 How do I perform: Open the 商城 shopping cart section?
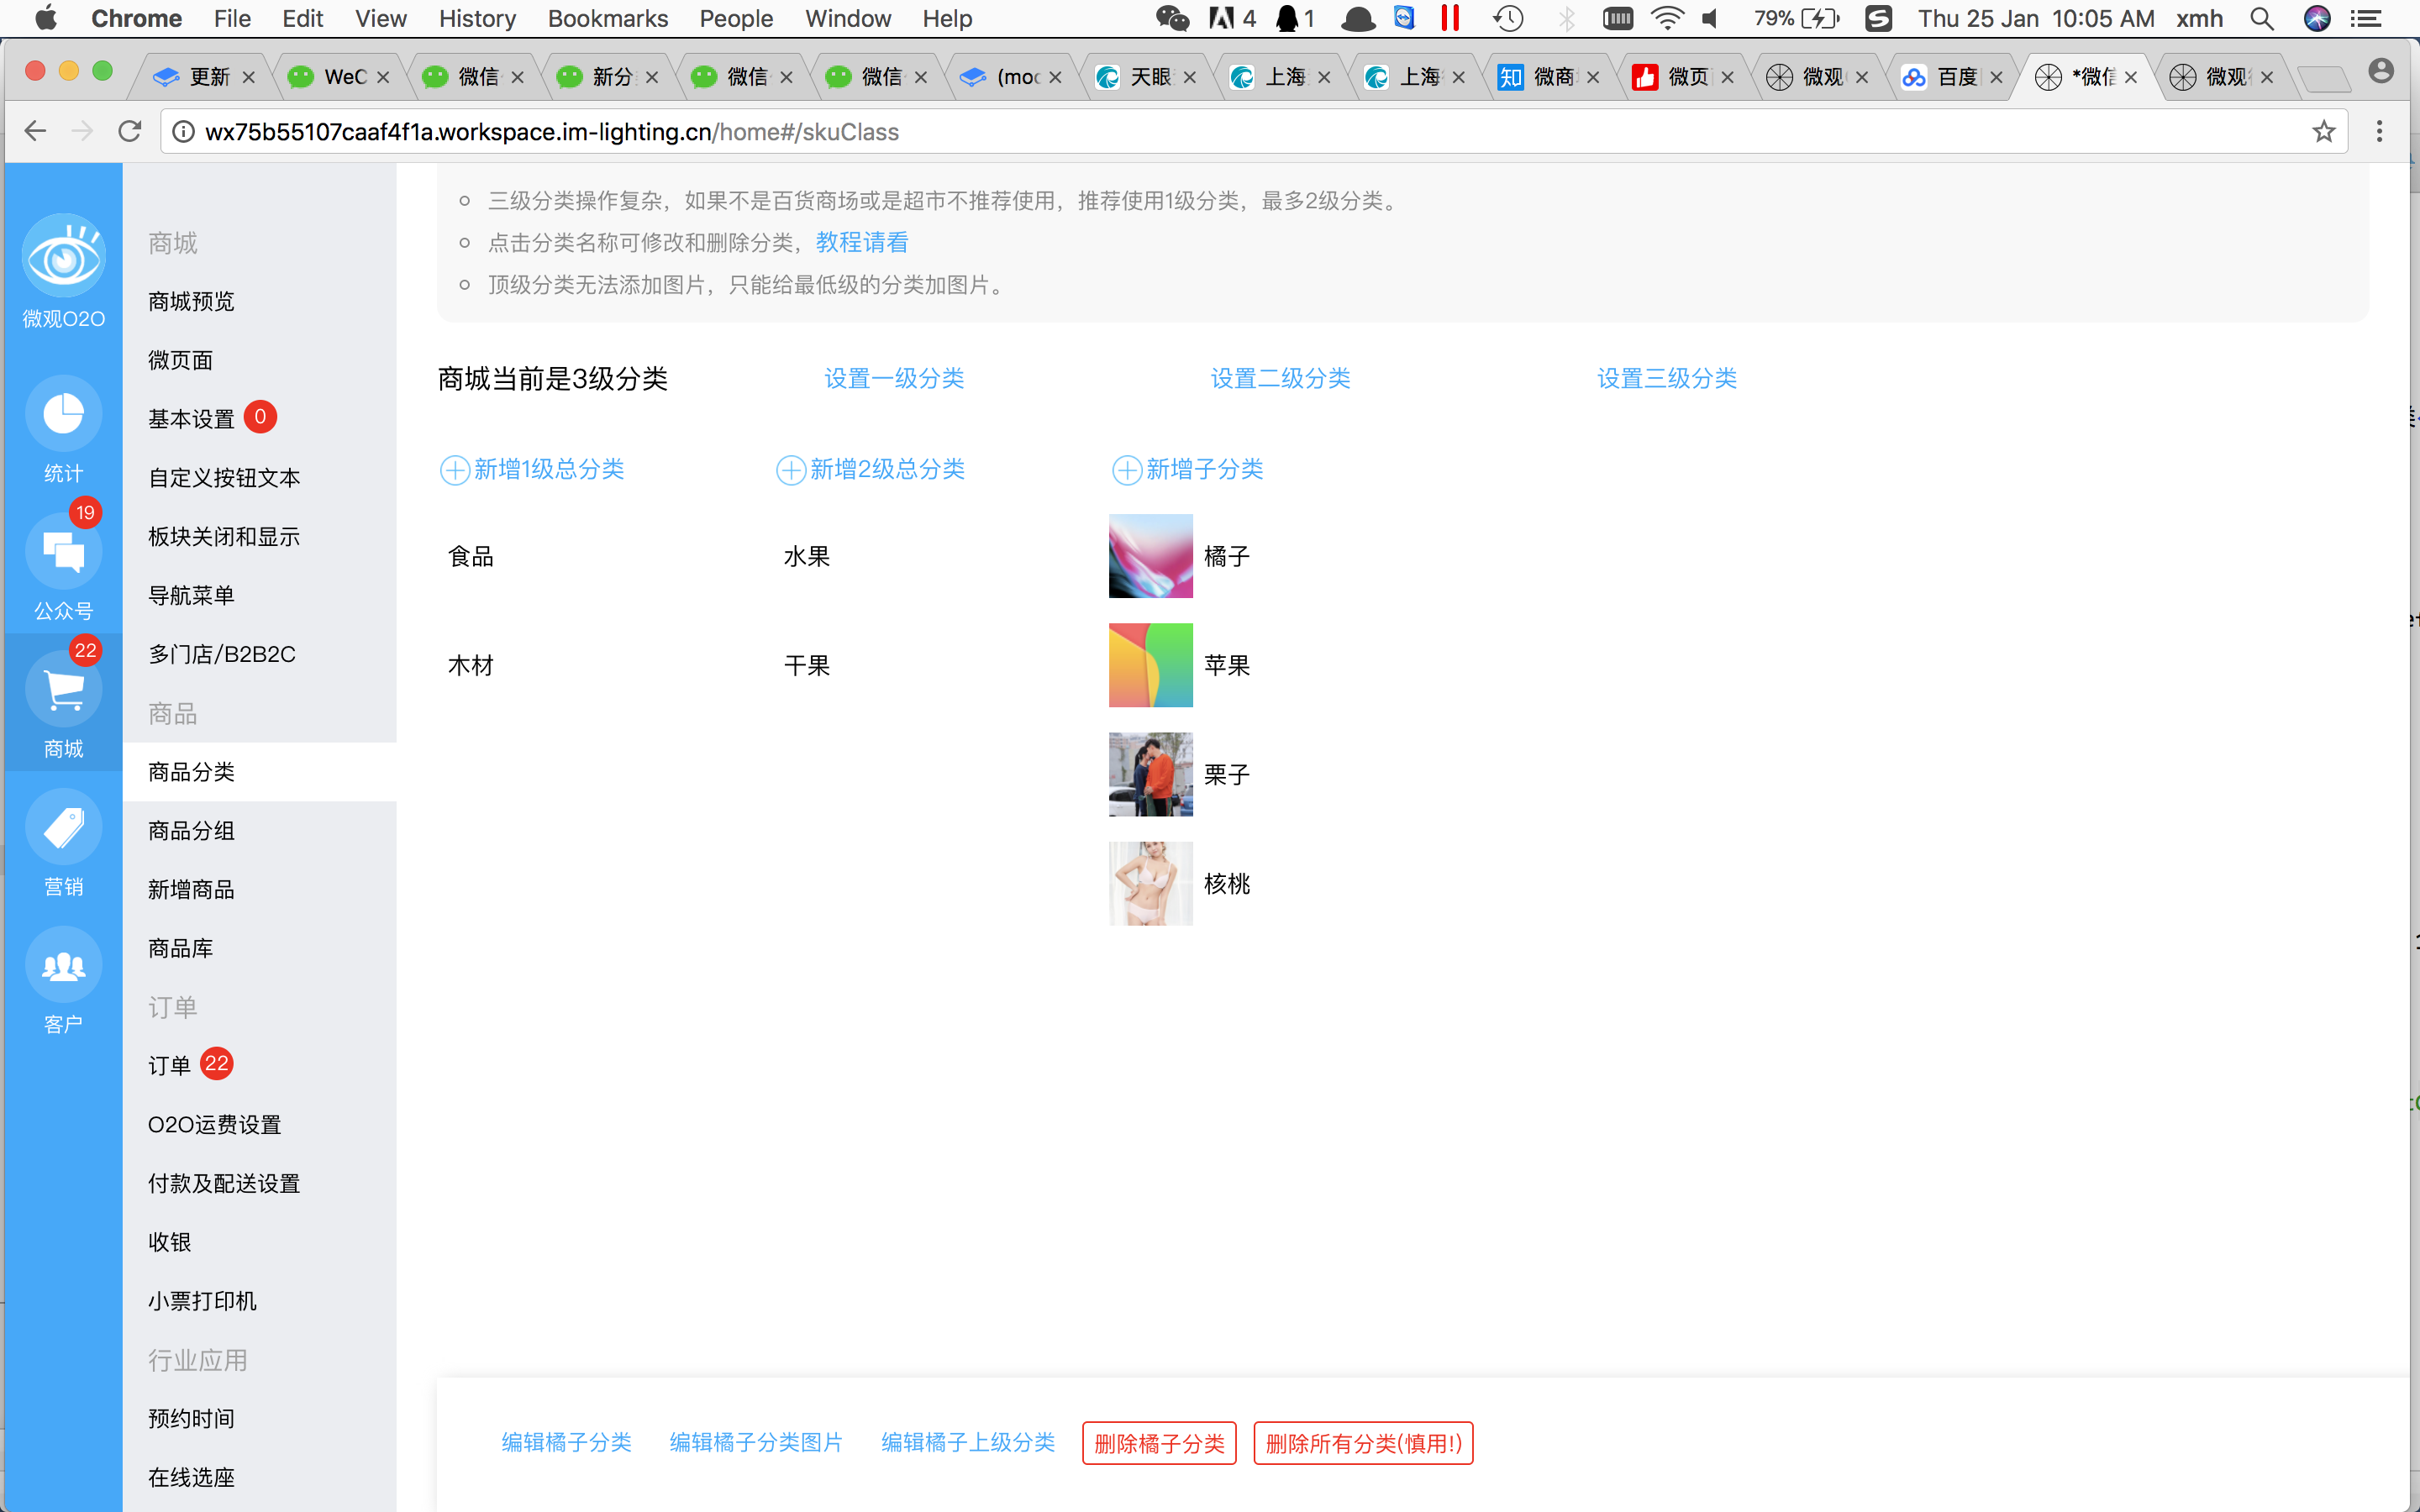click(x=63, y=690)
